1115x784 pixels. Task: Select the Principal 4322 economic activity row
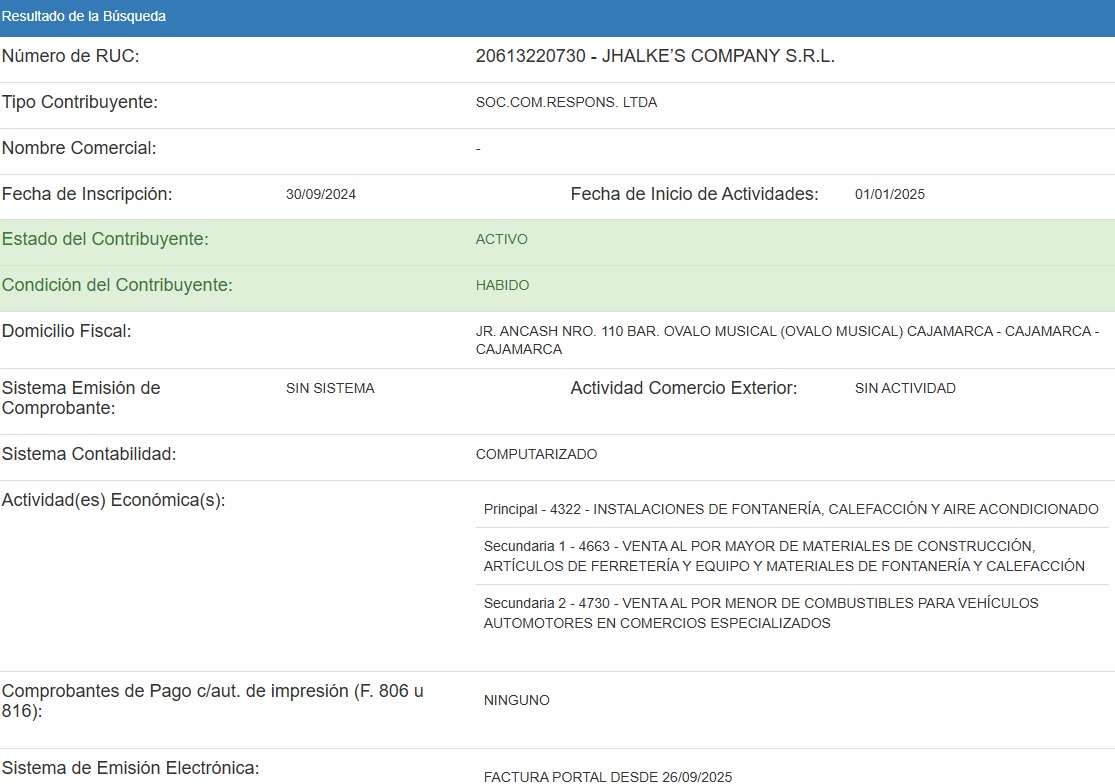pyautogui.click(x=791, y=510)
